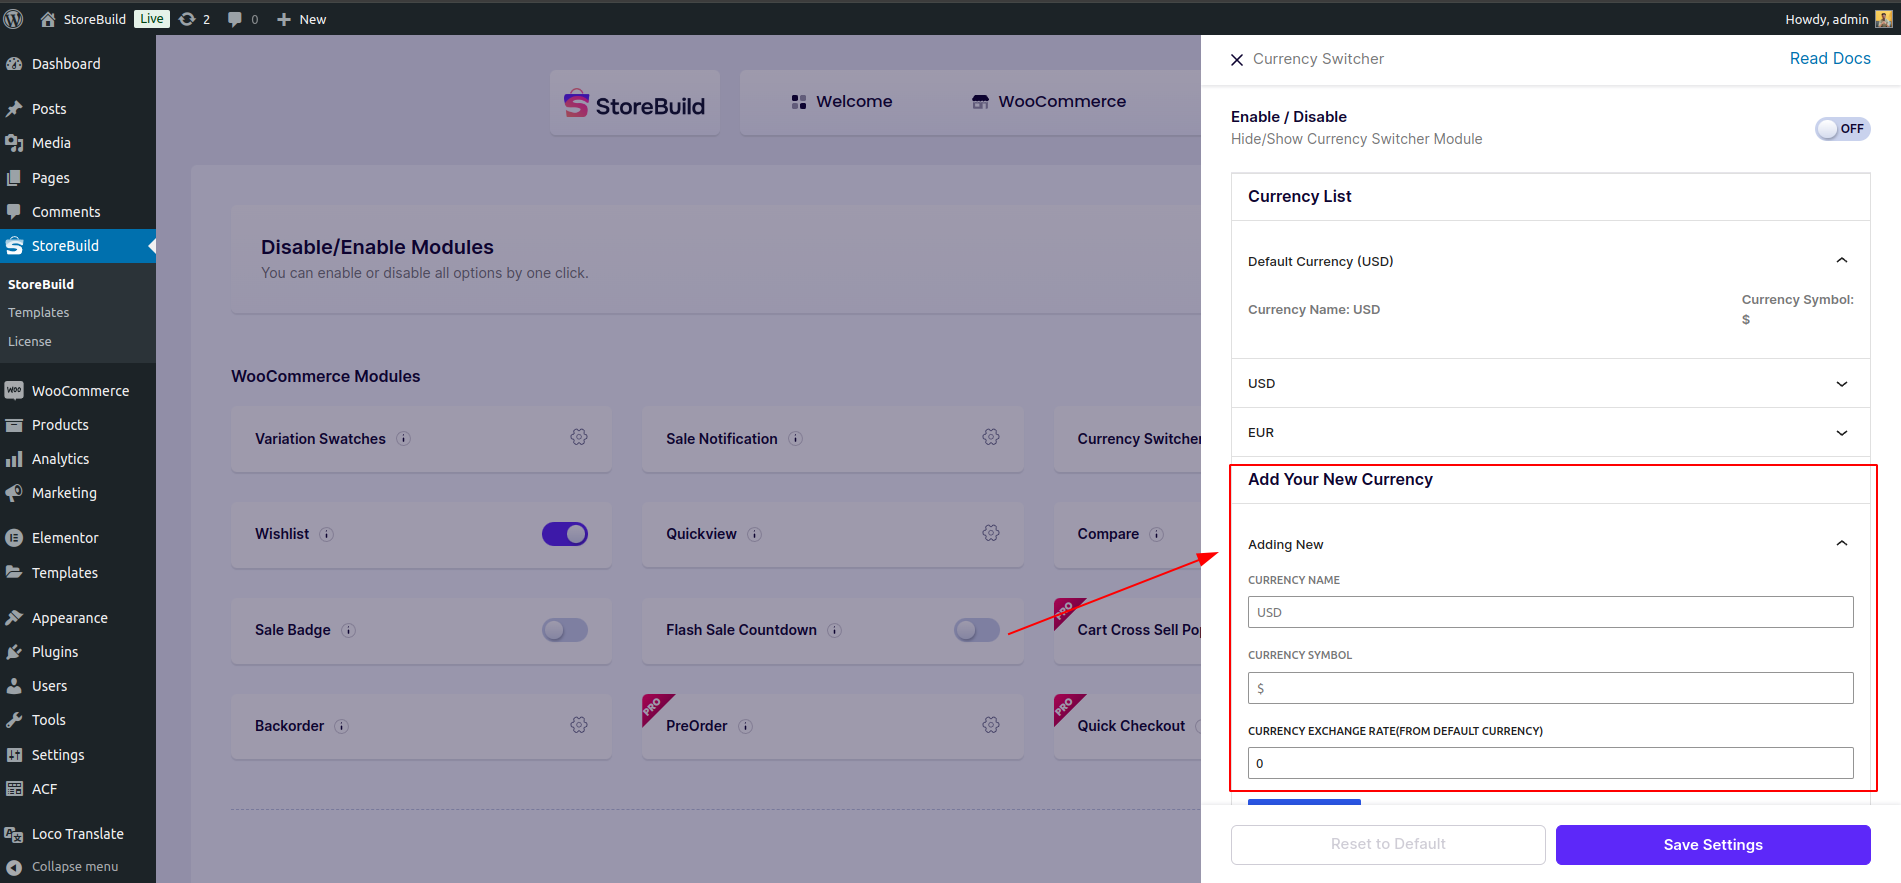The height and width of the screenshot is (883, 1901).
Task: Open Templates submenu under StoreBuild
Action: (x=39, y=313)
